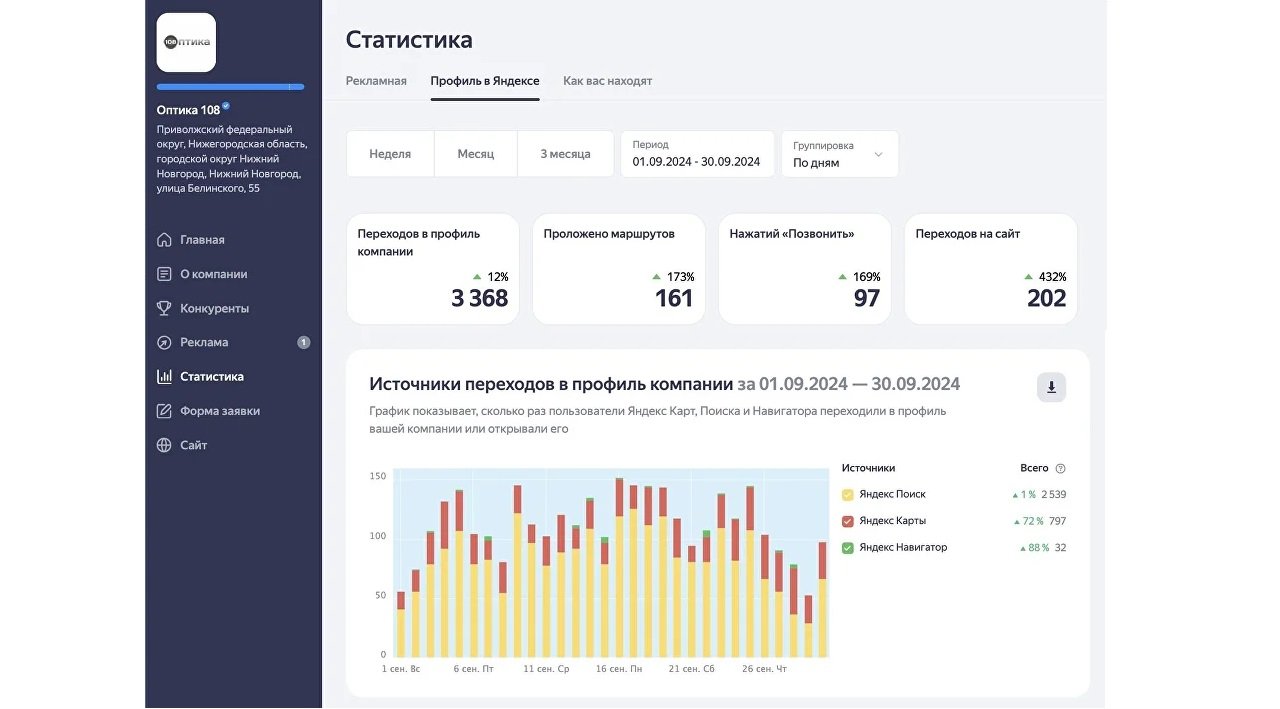Open the Период date range field
This screenshot has width=1280, height=709.
pyautogui.click(x=697, y=154)
